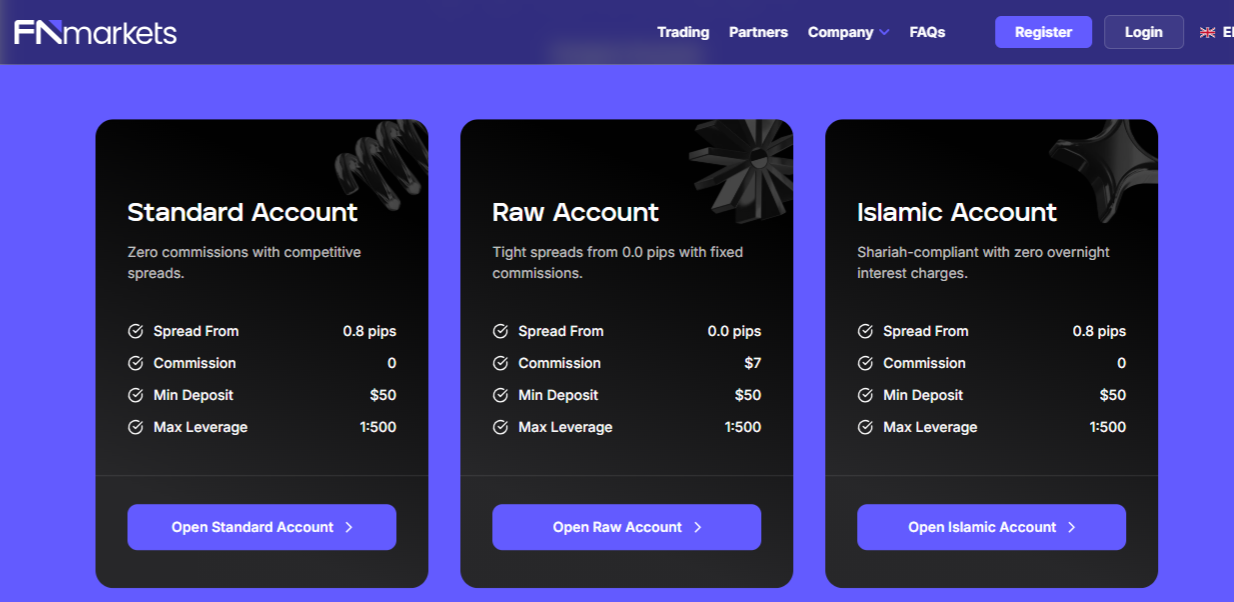
Task: Click Open Standard Account button
Action: coord(262,527)
